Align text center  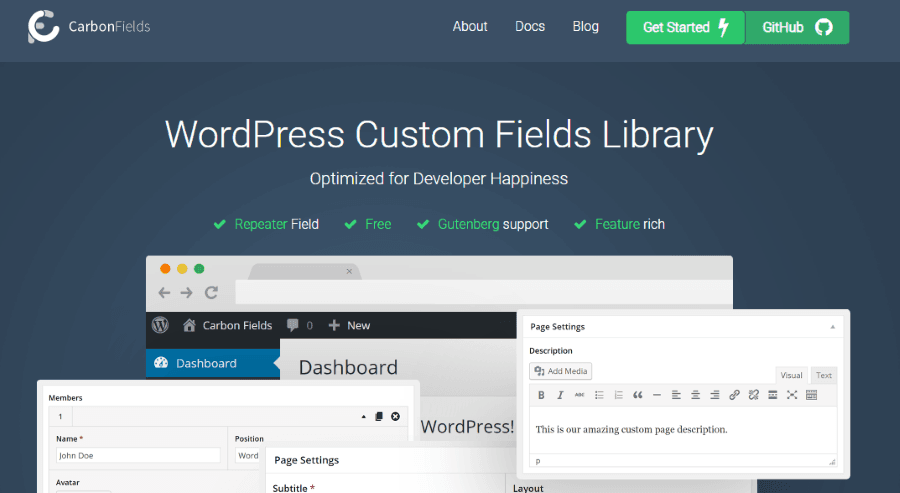click(x=696, y=395)
